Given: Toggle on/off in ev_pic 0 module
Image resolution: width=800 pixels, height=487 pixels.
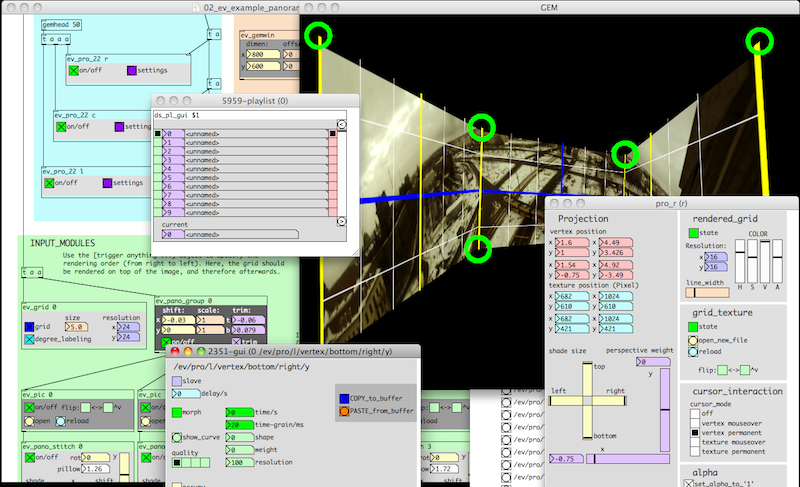Looking at the screenshot, I should (x=30, y=407).
